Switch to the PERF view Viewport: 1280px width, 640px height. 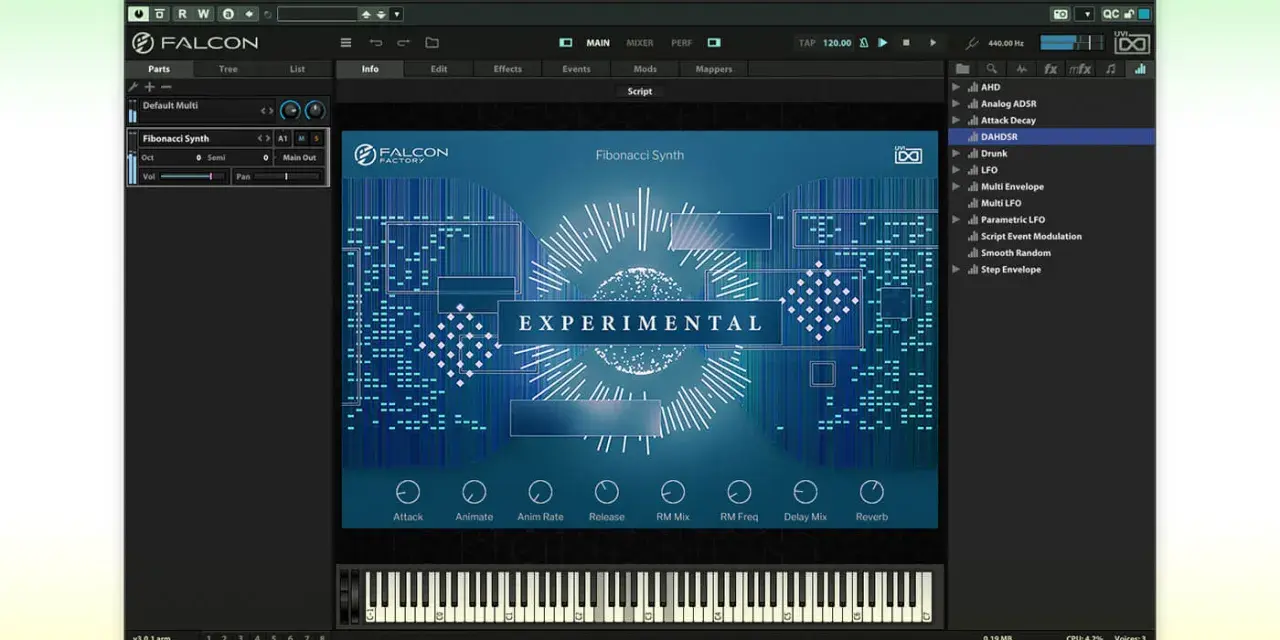[681, 43]
